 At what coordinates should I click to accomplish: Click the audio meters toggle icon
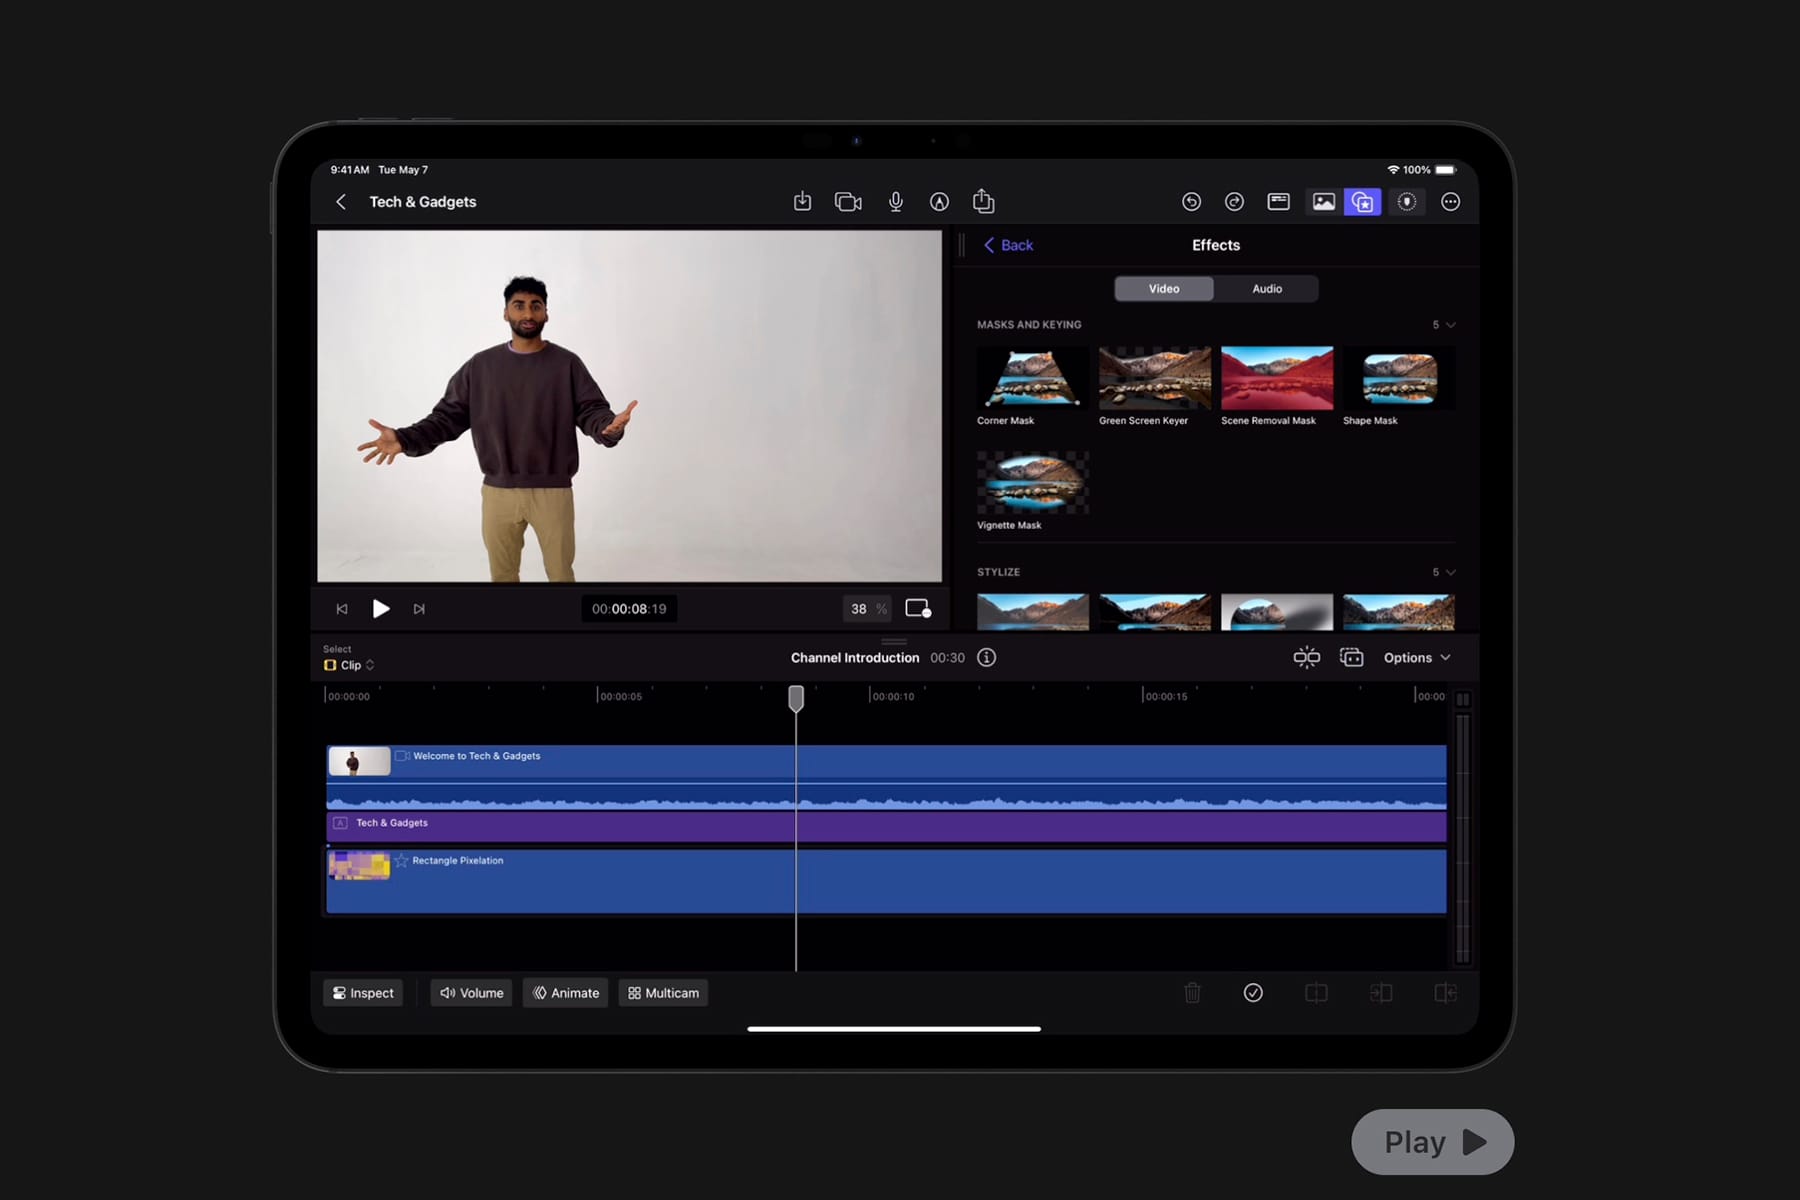pyautogui.click(x=1463, y=699)
